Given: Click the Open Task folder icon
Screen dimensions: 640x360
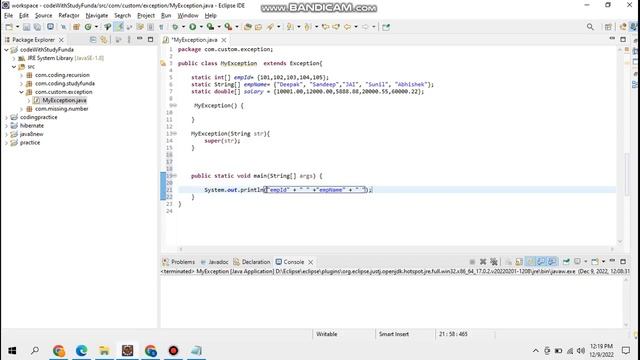Looking at the screenshot, I should 258,27.
